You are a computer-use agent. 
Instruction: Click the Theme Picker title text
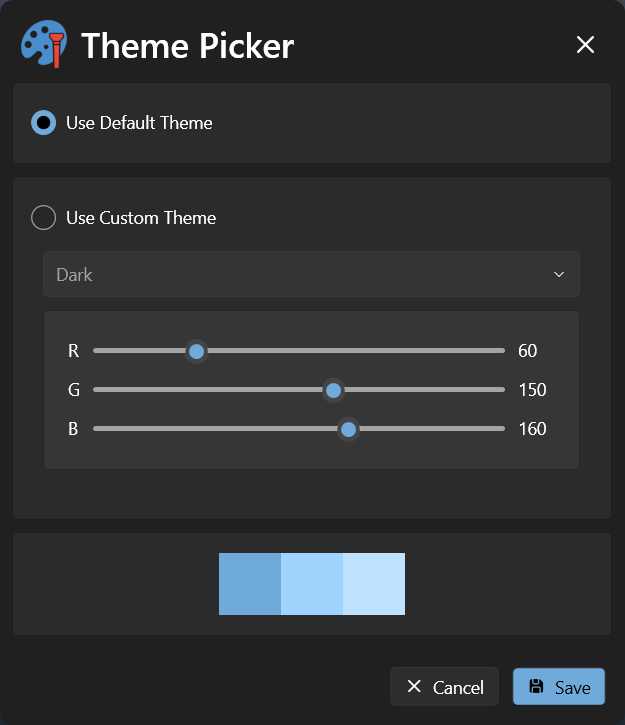coord(187,46)
